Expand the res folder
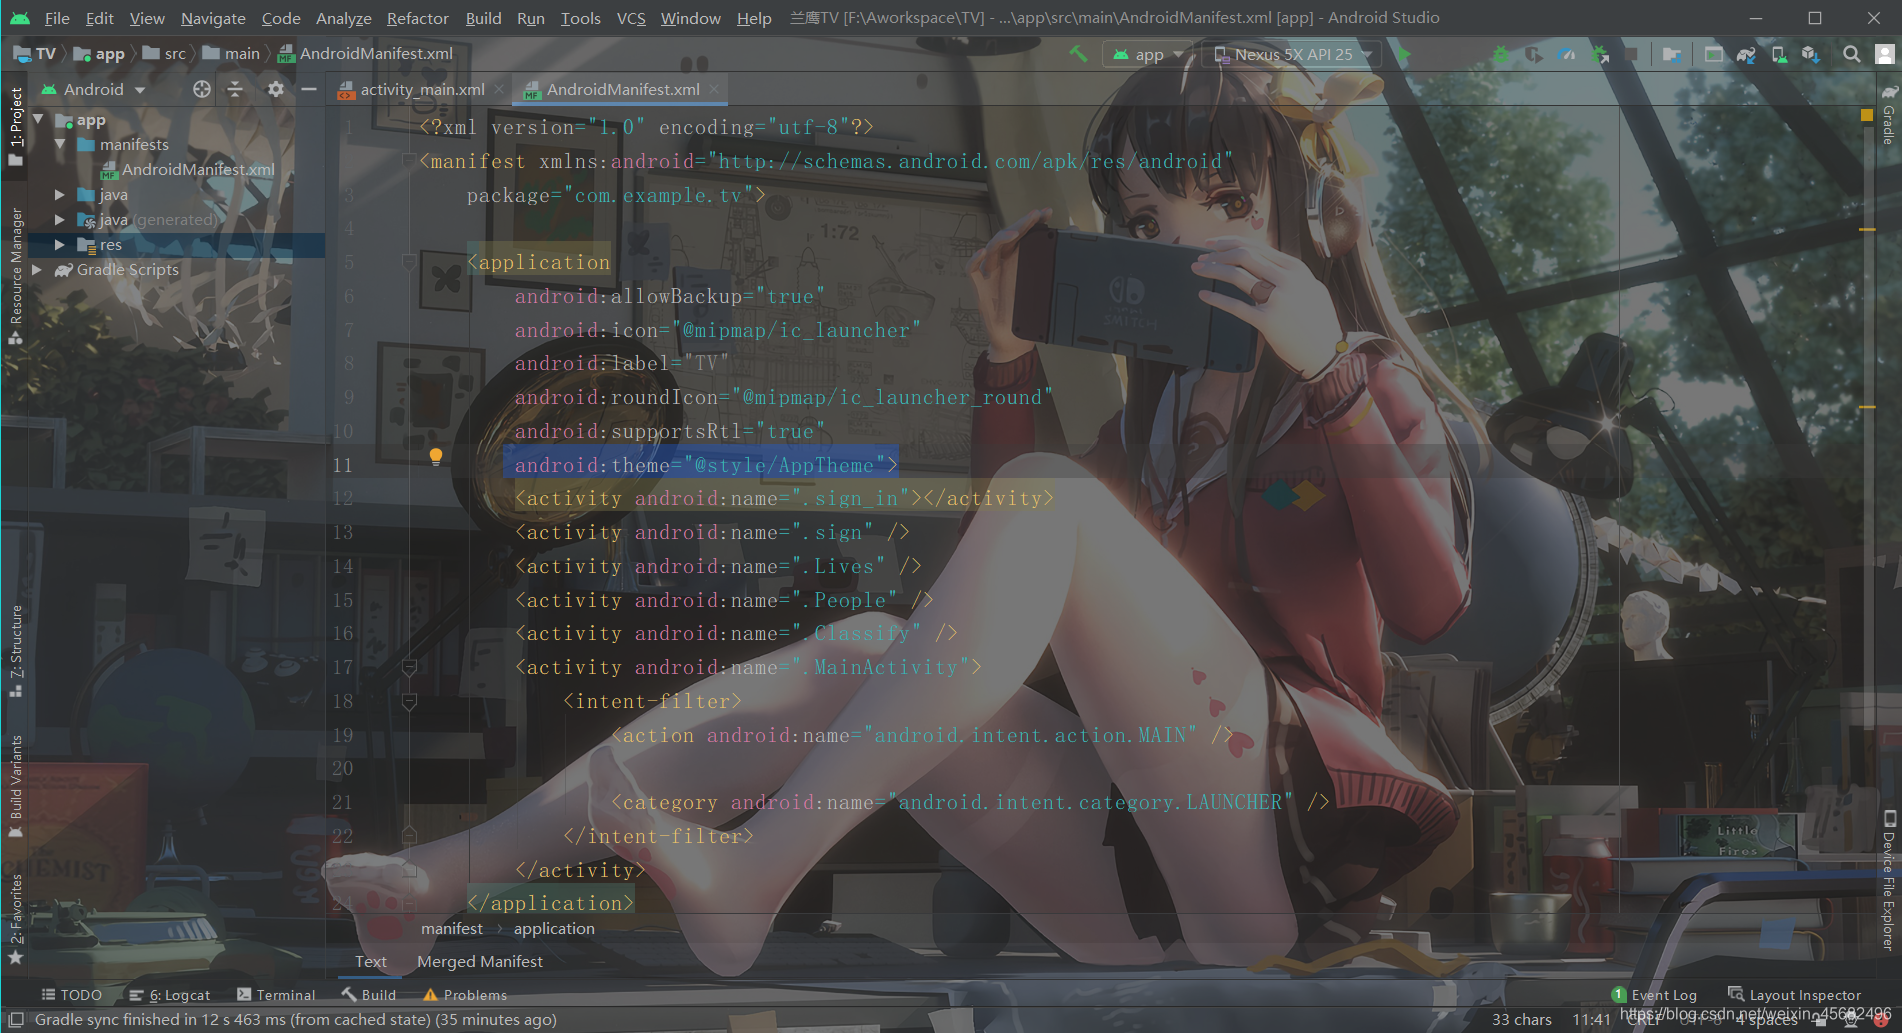This screenshot has height=1033, width=1902. [60, 245]
